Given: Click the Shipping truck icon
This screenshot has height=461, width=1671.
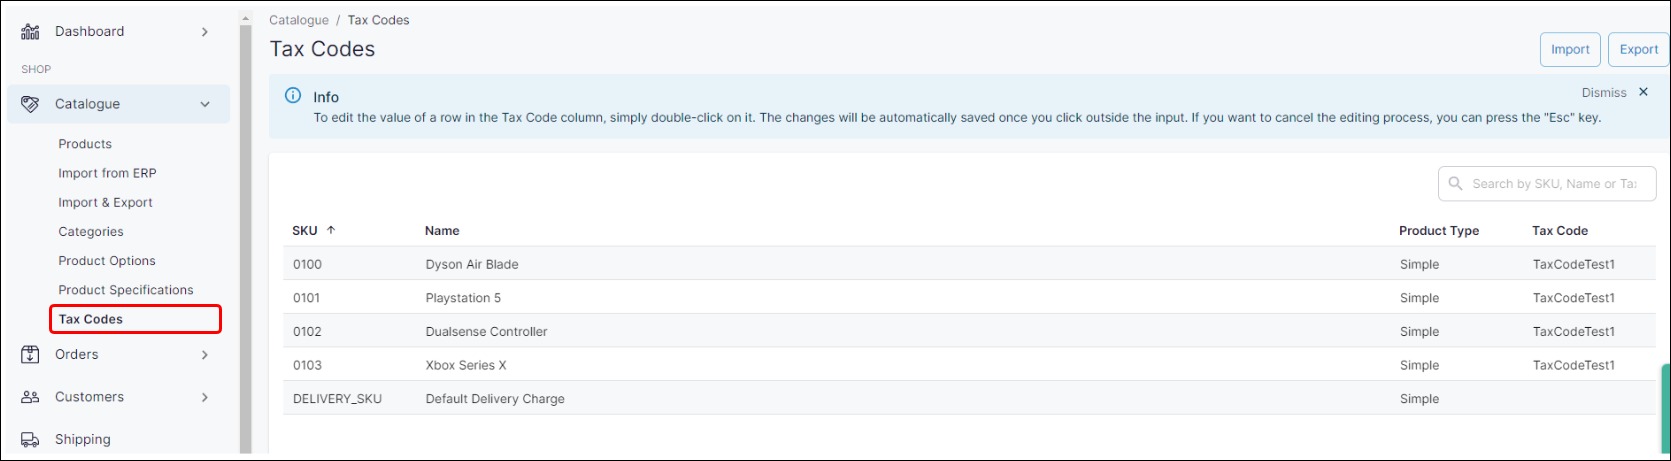Looking at the screenshot, I should 30,440.
